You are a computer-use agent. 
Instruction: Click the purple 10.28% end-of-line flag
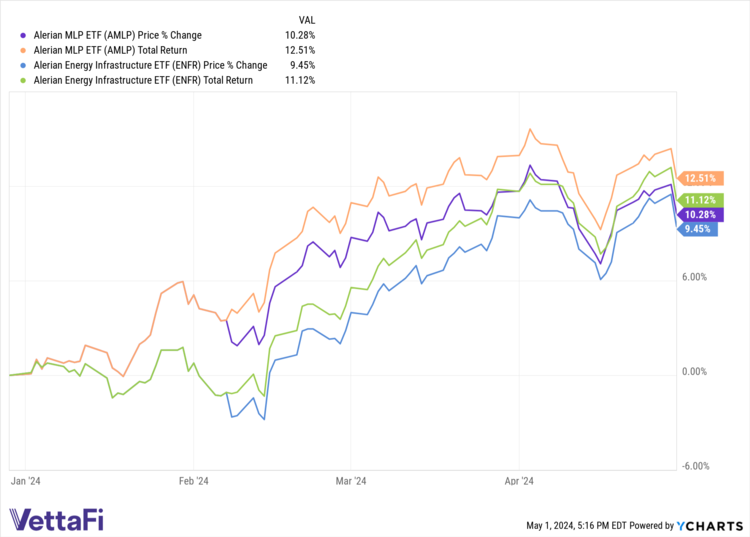[699, 214]
